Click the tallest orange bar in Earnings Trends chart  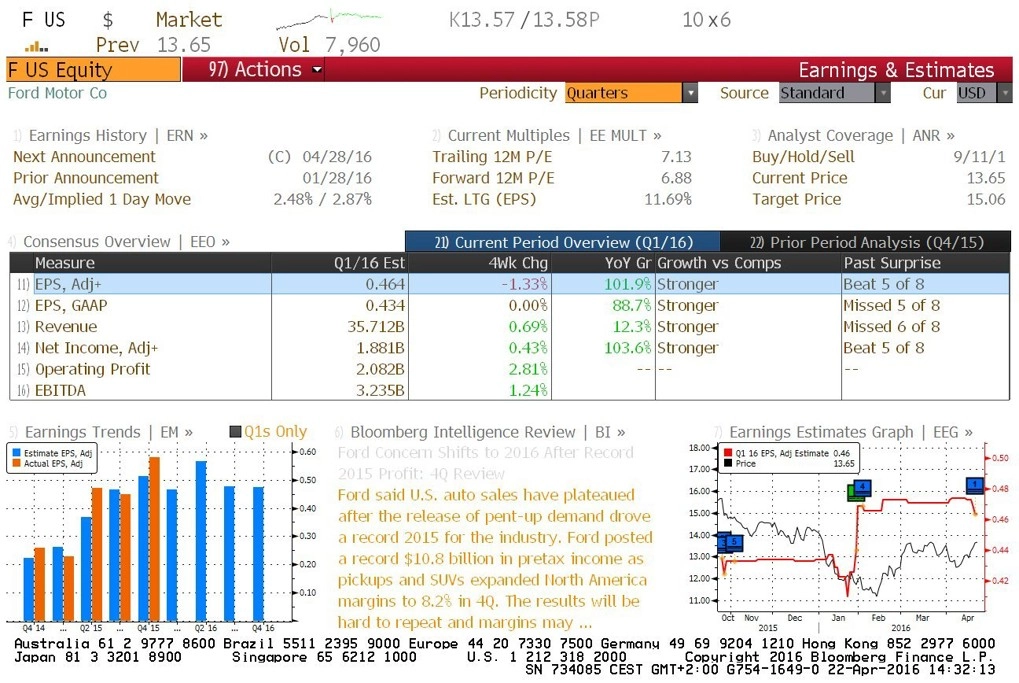(155, 539)
